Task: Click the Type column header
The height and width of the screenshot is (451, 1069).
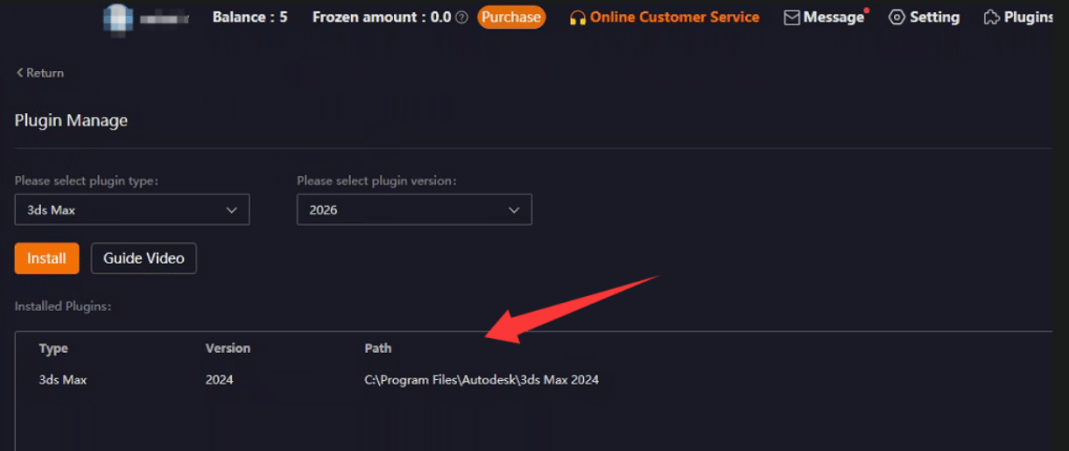Action: pyautogui.click(x=54, y=348)
